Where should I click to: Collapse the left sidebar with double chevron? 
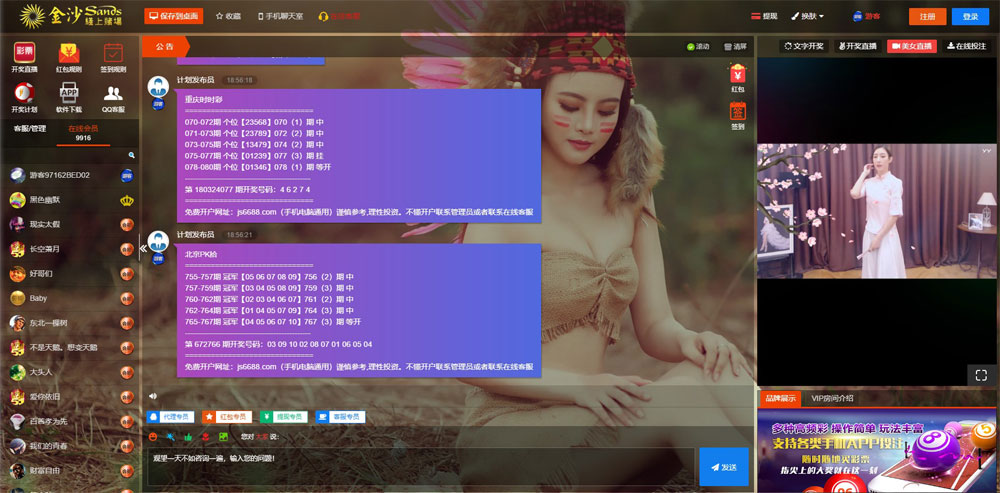point(143,248)
